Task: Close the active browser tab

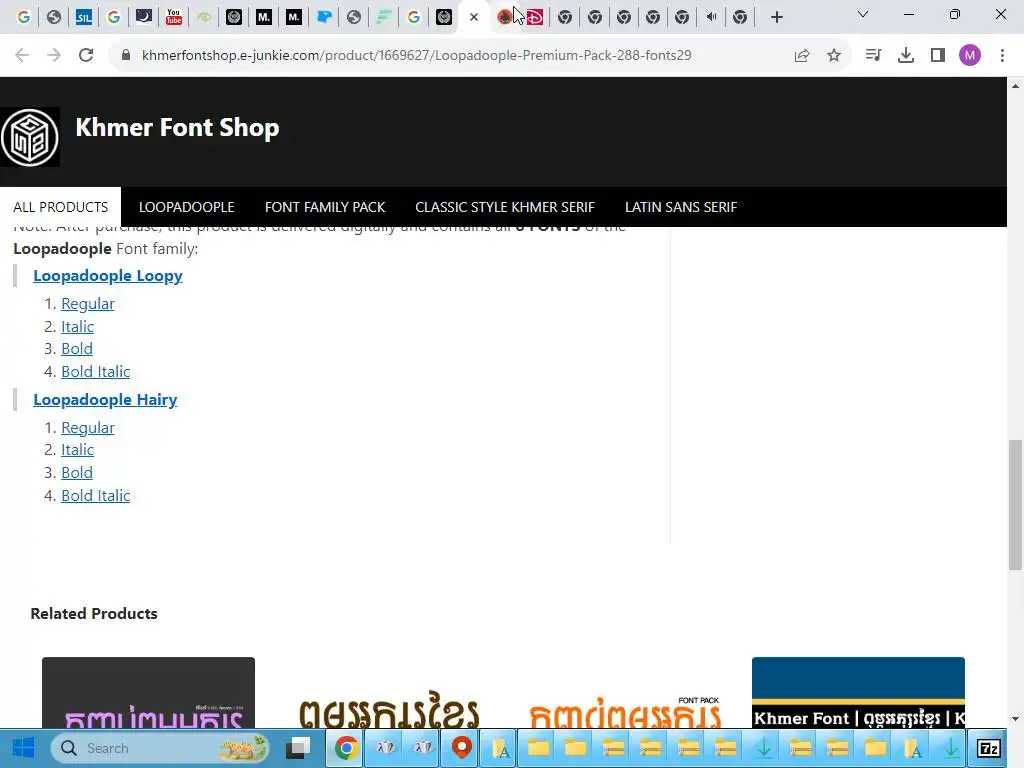Action: coord(474,17)
